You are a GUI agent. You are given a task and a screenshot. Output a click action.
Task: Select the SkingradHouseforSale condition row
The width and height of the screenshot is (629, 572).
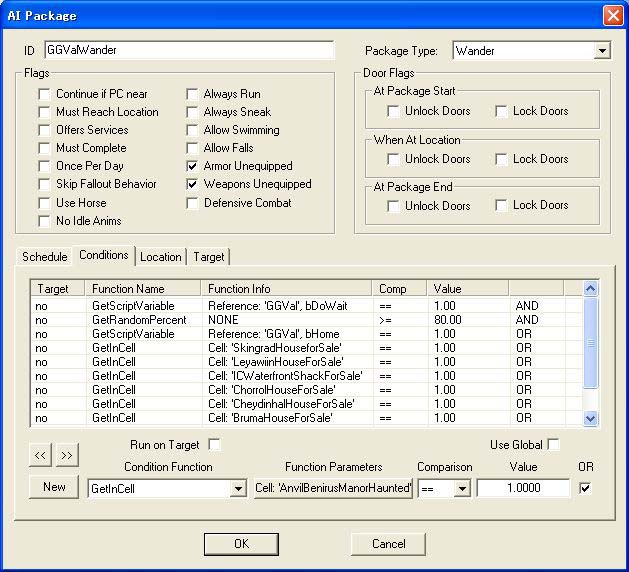coord(307,348)
